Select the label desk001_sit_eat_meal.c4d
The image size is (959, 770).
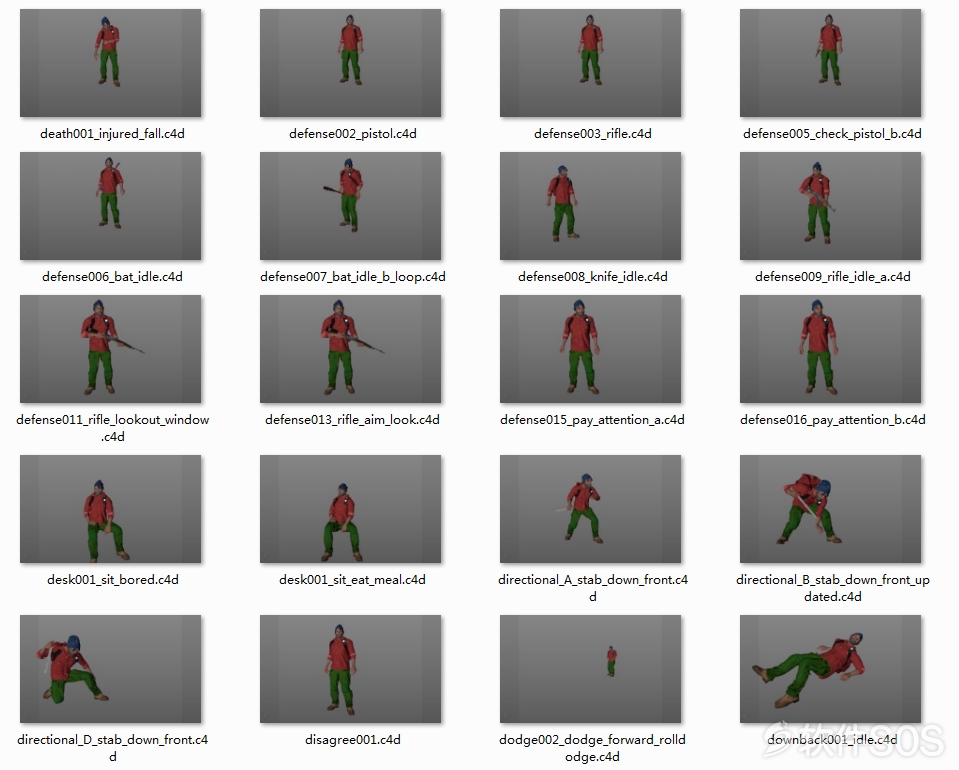pyautogui.click(x=352, y=580)
